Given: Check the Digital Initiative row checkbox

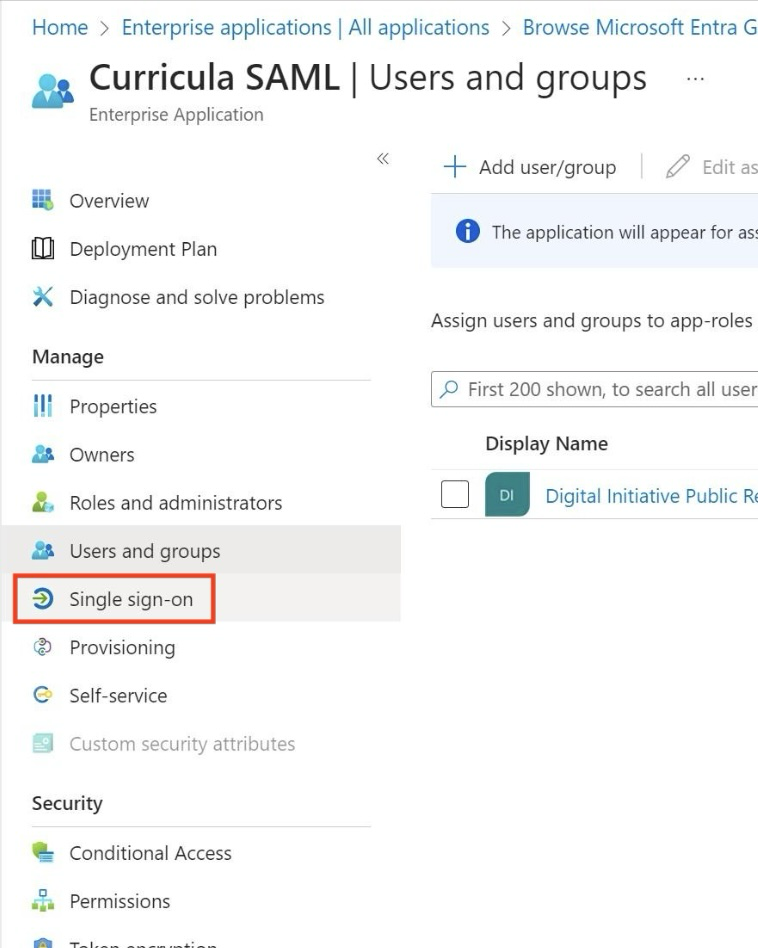Looking at the screenshot, I should coord(455,494).
